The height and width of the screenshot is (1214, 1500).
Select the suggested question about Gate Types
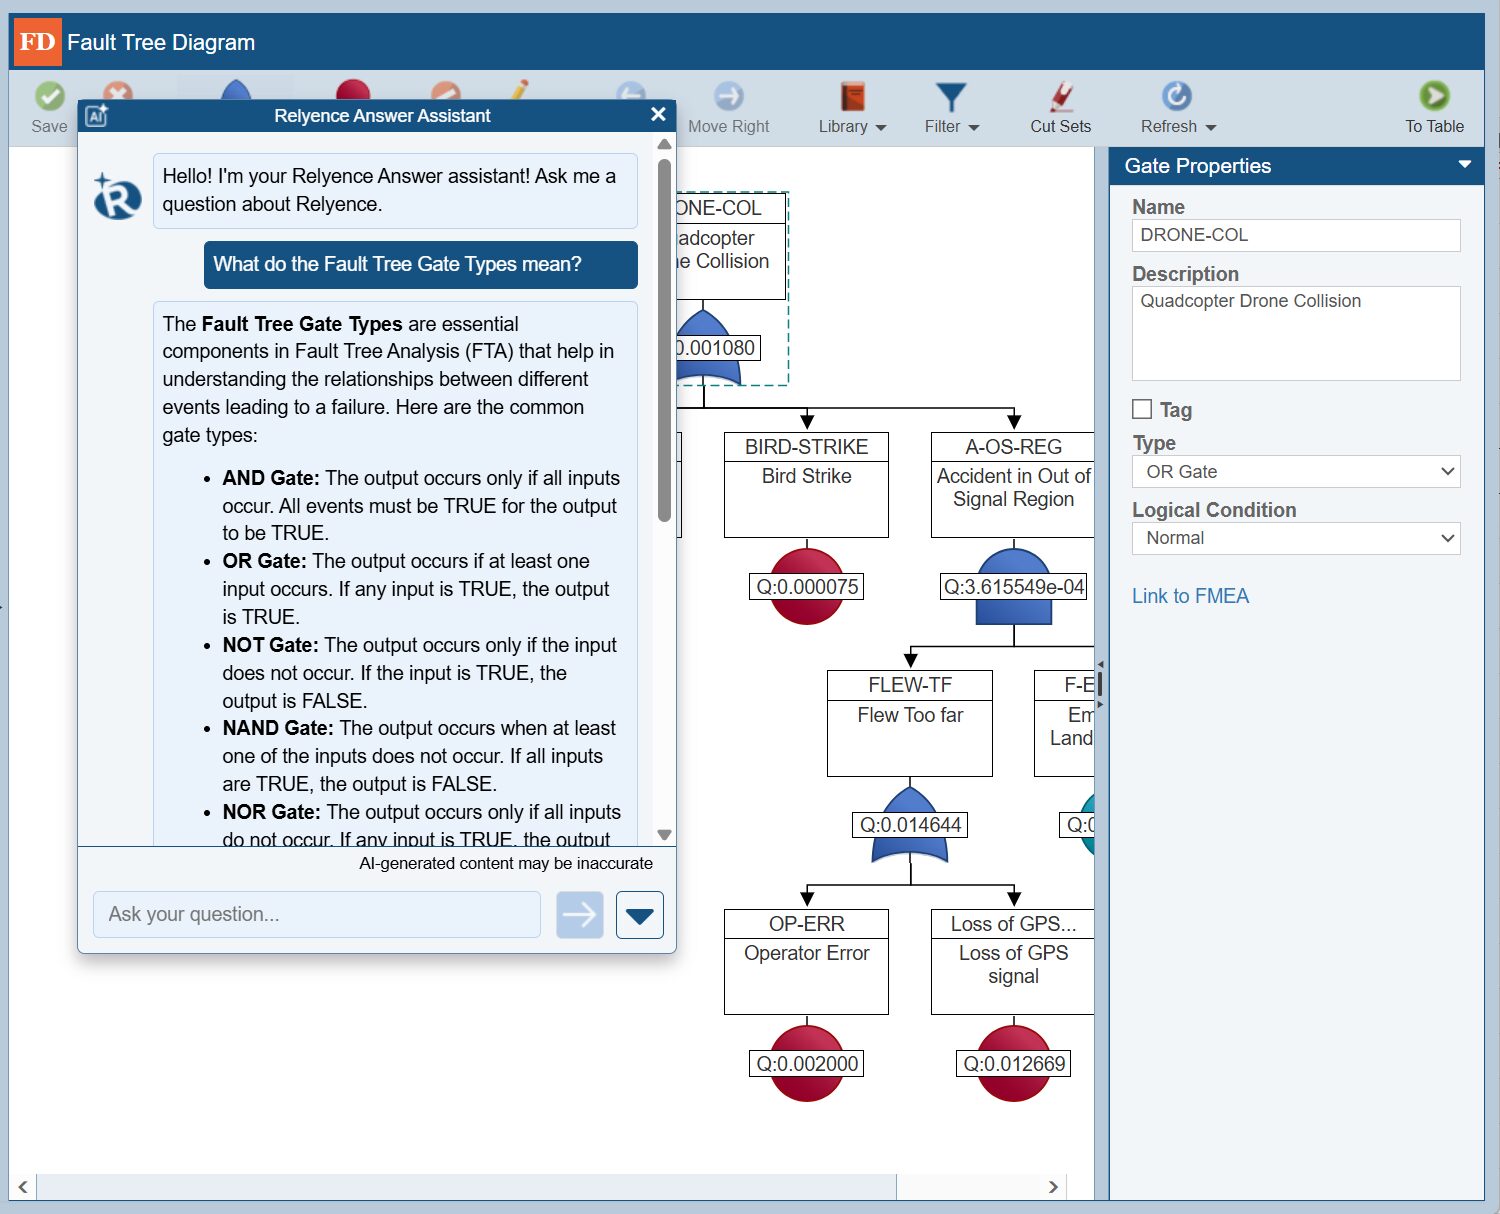pyautogui.click(x=420, y=265)
